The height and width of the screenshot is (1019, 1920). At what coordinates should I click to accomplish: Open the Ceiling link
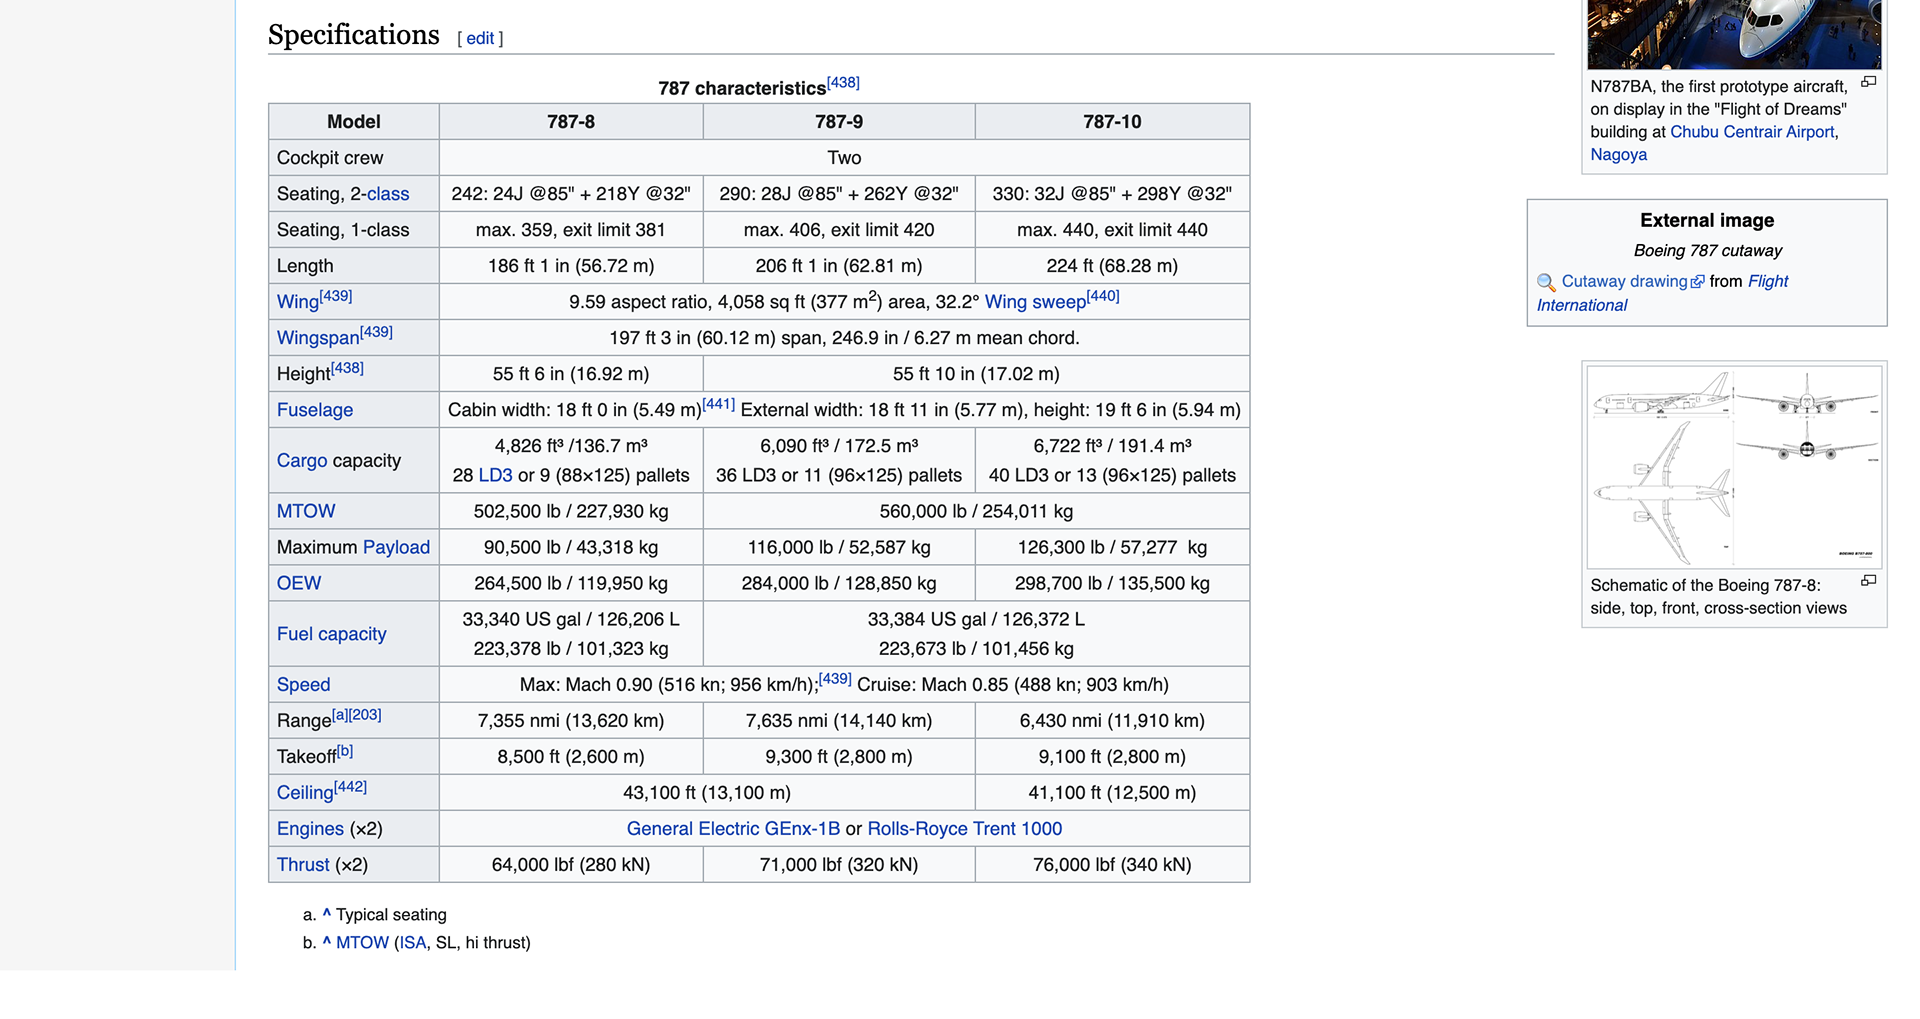[x=305, y=793]
